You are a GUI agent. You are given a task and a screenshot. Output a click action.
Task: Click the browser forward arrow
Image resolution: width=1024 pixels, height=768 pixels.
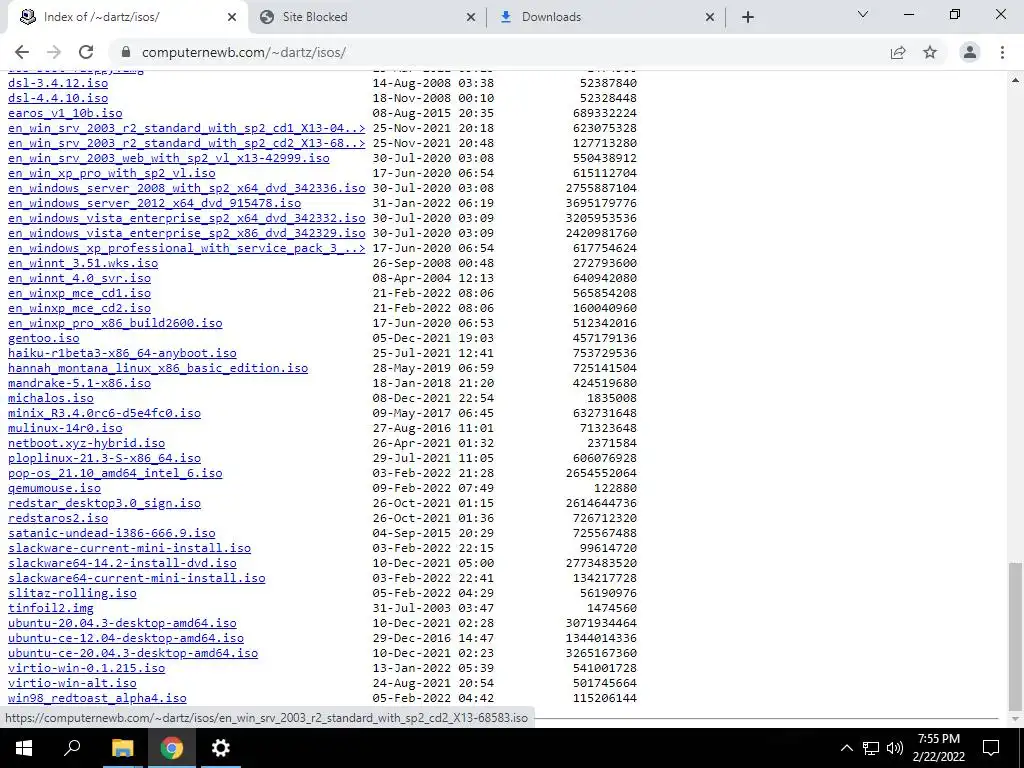click(54, 52)
